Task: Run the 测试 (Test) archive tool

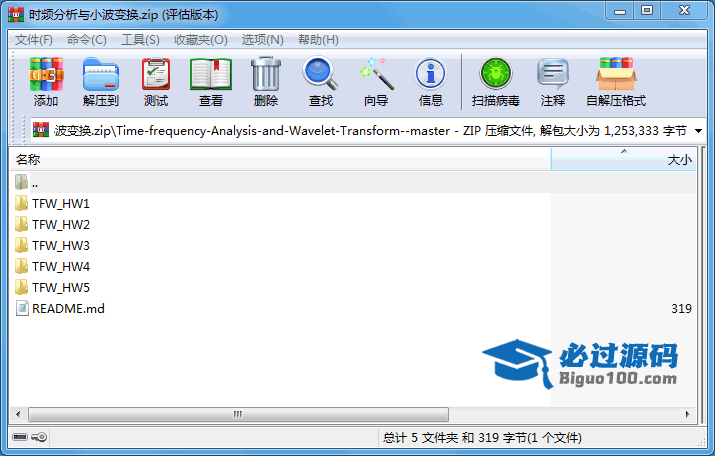Action: 156,74
